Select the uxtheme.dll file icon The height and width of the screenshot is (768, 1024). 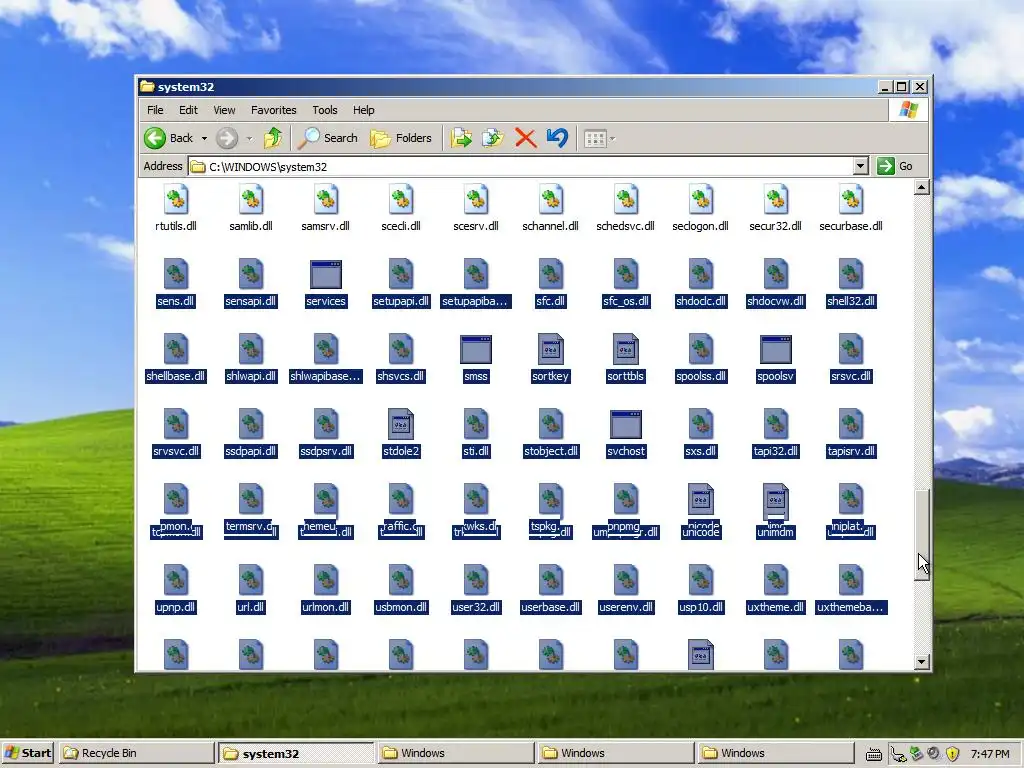[776, 580]
